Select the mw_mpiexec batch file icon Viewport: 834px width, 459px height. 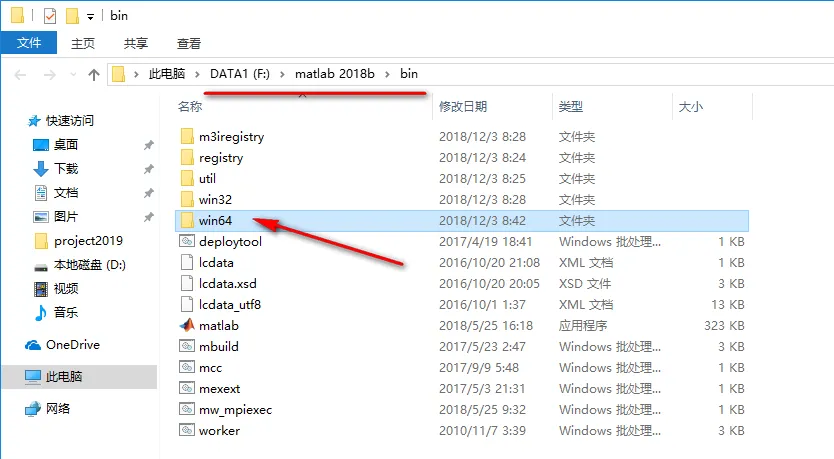(x=187, y=409)
